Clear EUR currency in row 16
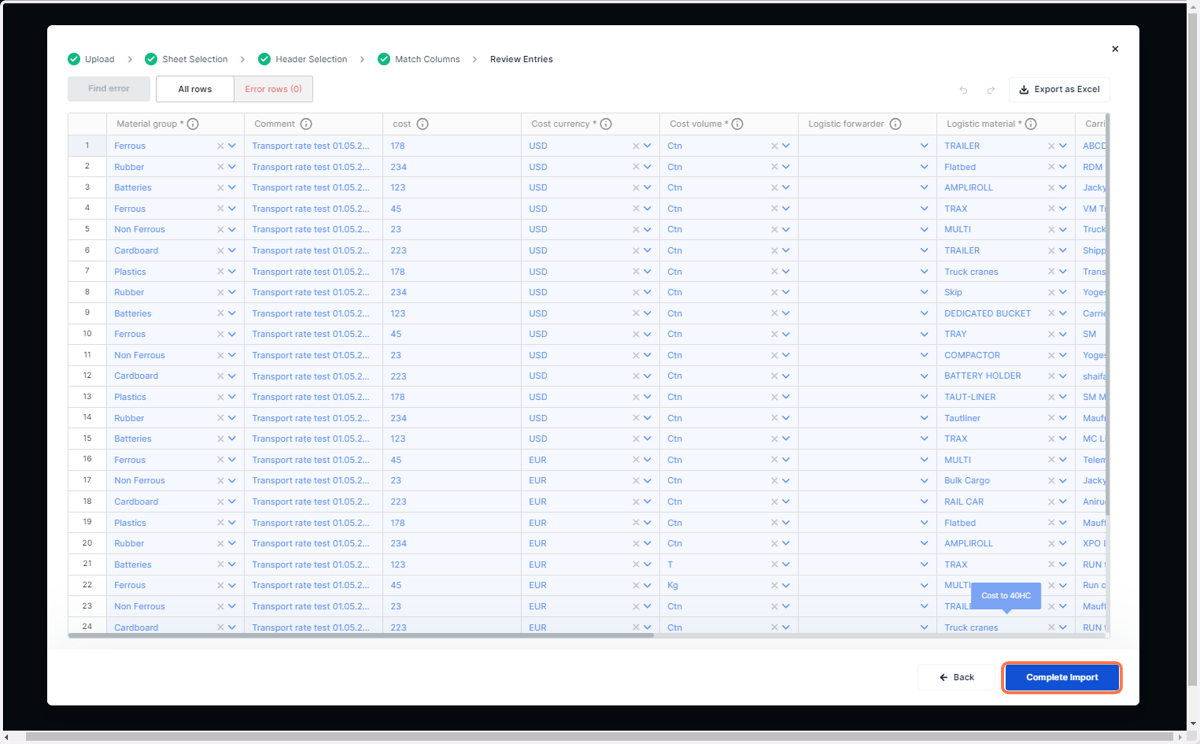This screenshot has width=1200, height=744. (x=635, y=460)
